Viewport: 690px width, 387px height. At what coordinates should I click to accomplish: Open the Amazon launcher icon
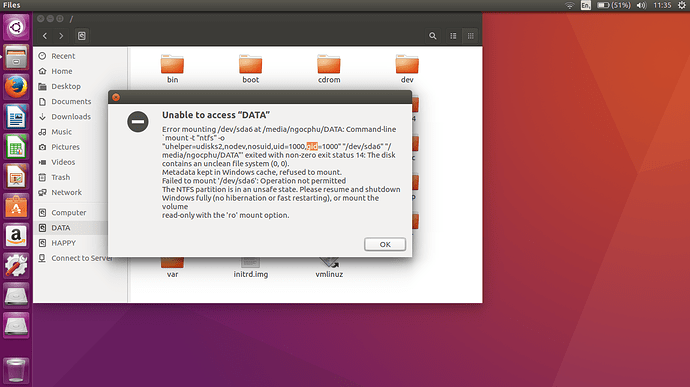click(16, 236)
